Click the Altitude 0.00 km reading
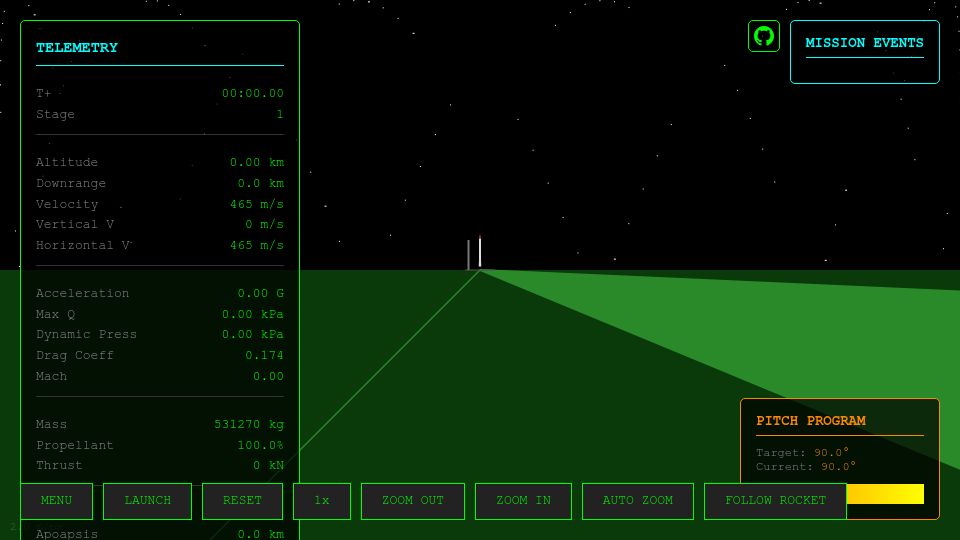This screenshot has height=540, width=960. pyautogui.click(x=160, y=162)
